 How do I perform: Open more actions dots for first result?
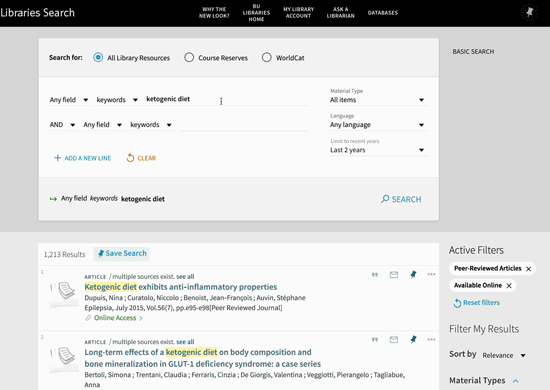point(431,274)
